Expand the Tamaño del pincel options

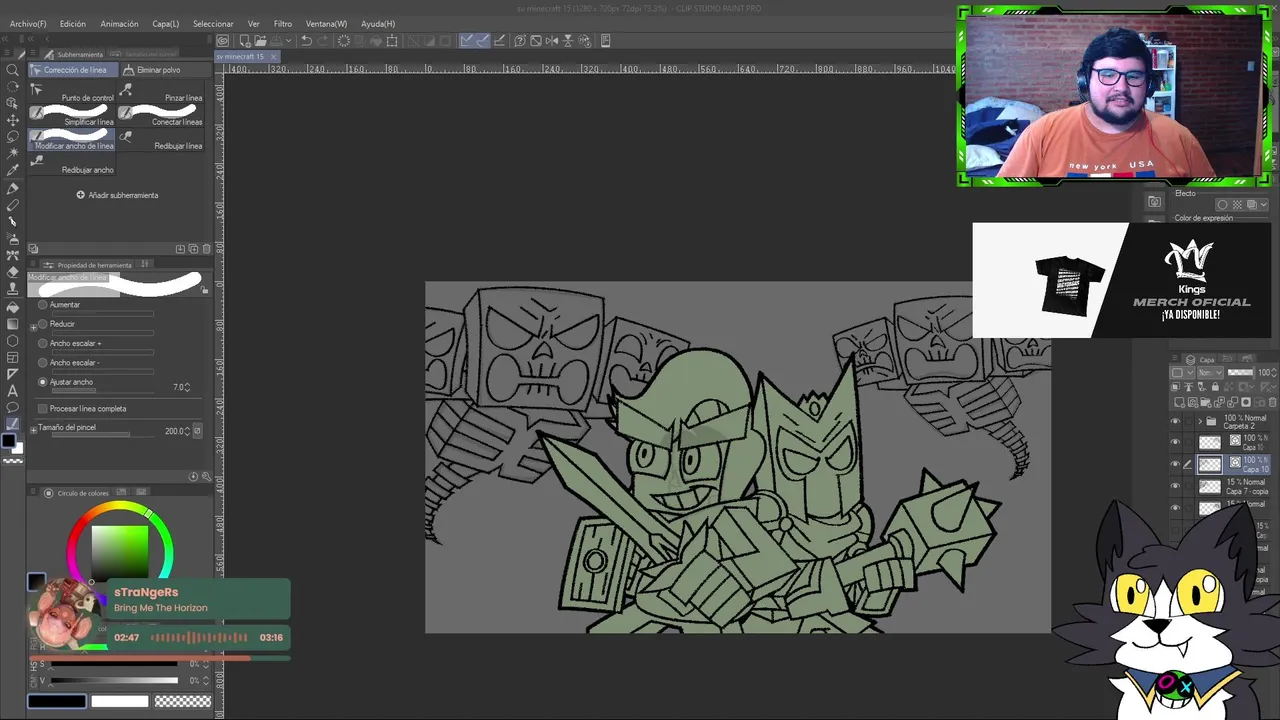pos(33,429)
